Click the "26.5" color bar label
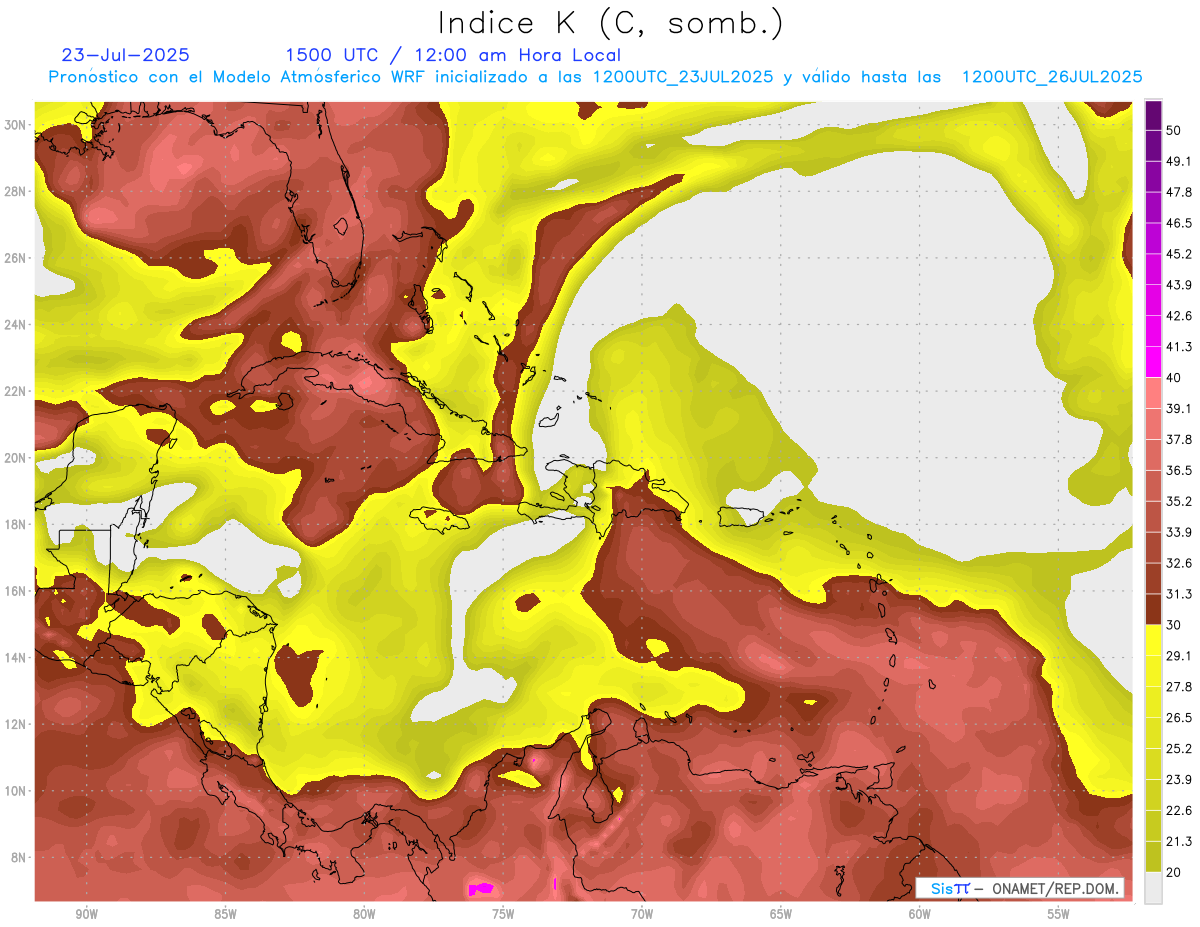 [1179, 717]
